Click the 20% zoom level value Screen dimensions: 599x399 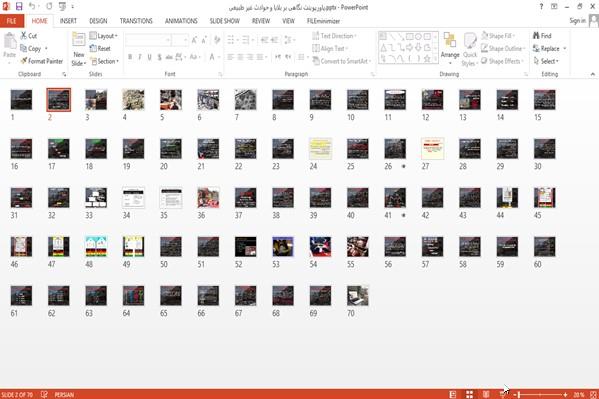pyautogui.click(x=579, y=394)
